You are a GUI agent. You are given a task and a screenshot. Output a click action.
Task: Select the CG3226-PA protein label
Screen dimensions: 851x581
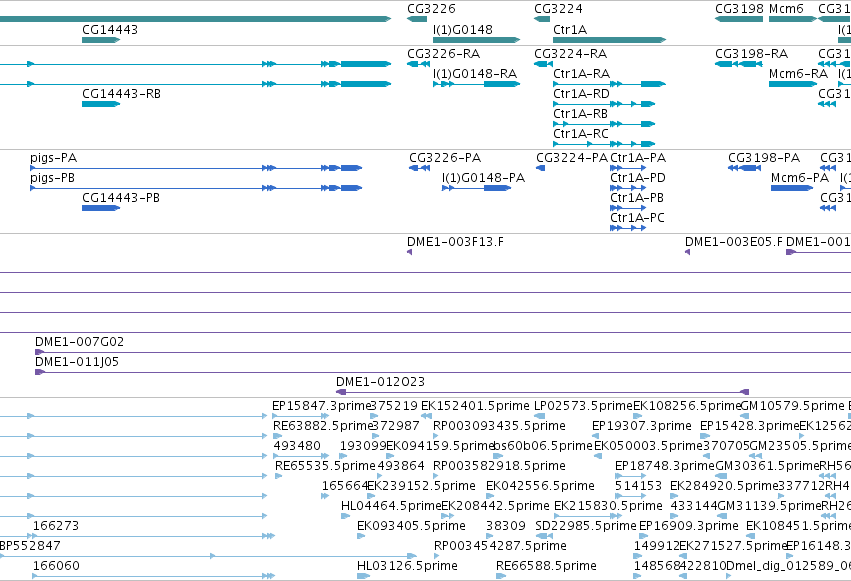click(445, 158)
